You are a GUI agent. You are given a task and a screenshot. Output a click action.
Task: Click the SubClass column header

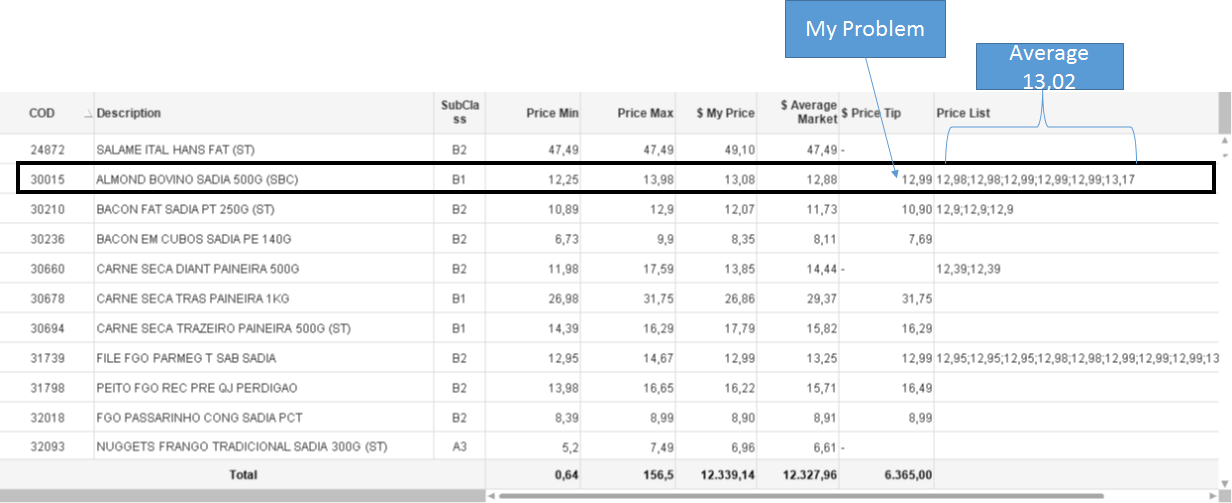tap(459, 112)
